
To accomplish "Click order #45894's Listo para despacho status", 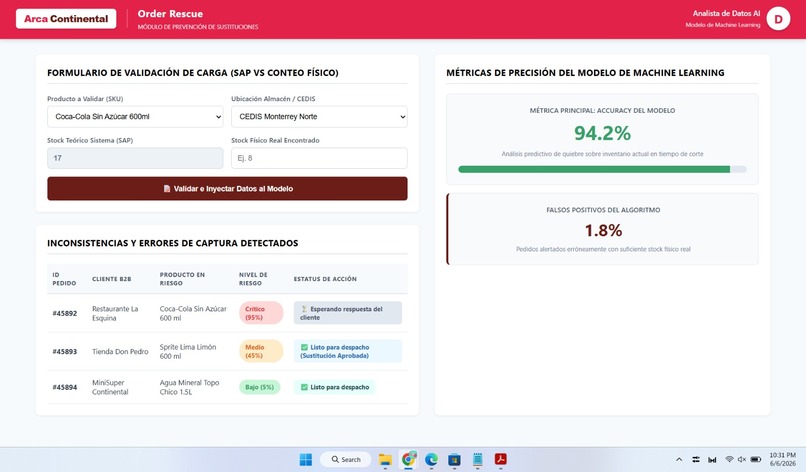I will click(335, 387).
